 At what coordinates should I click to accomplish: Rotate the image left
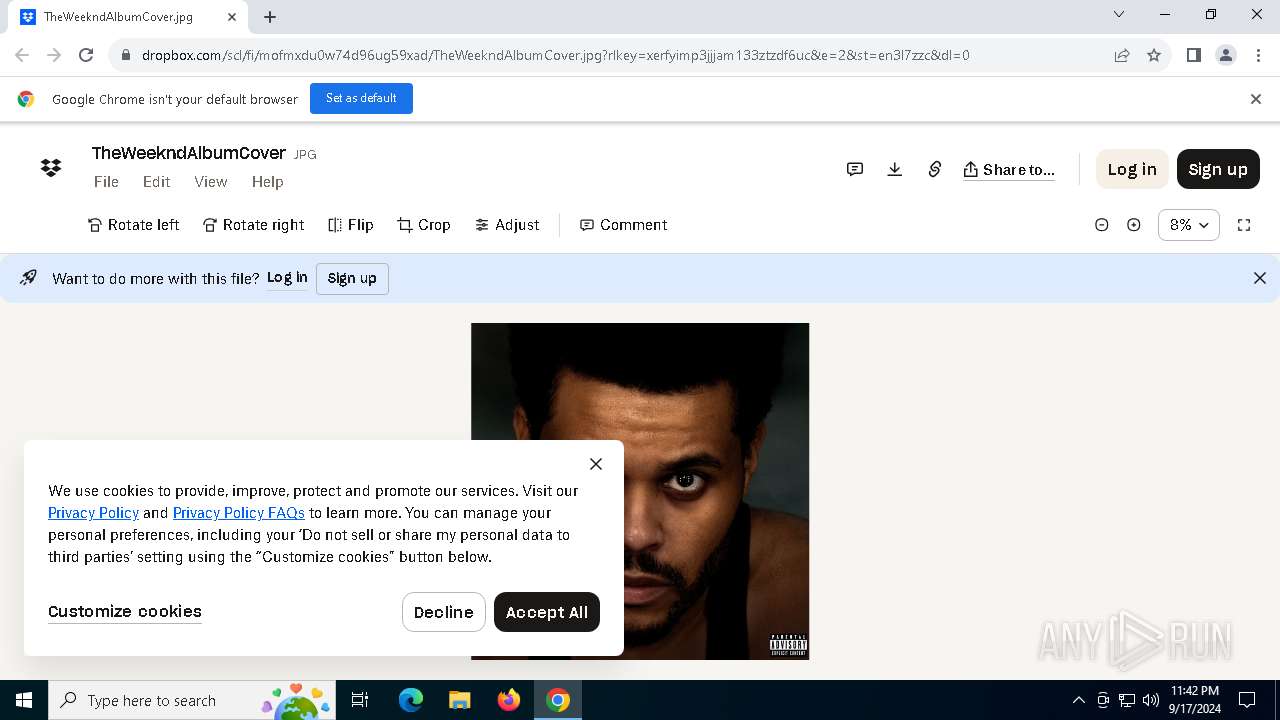[134, 225]
